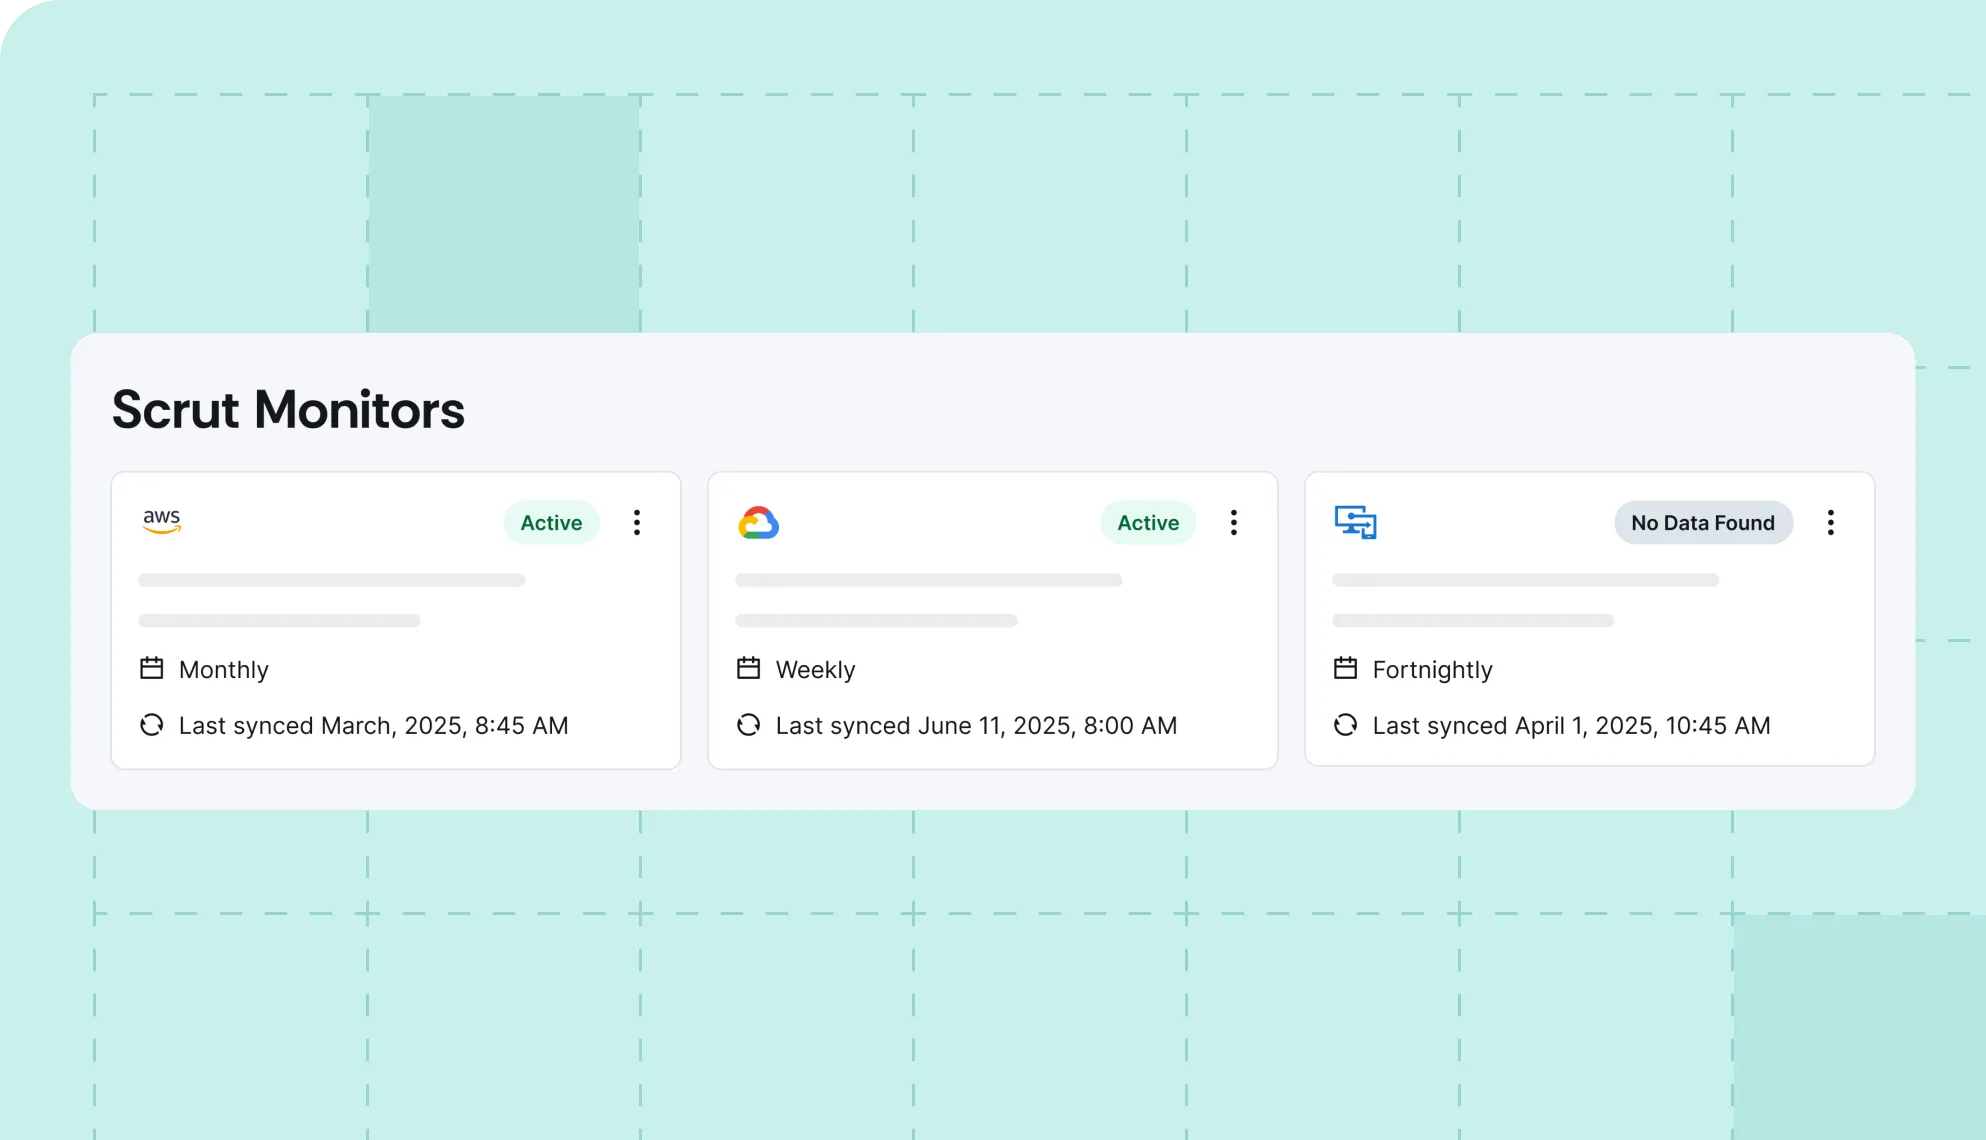Open three-dot menu on Google Cloud card
1986x1140 pixels.
tap(1233, 523)
